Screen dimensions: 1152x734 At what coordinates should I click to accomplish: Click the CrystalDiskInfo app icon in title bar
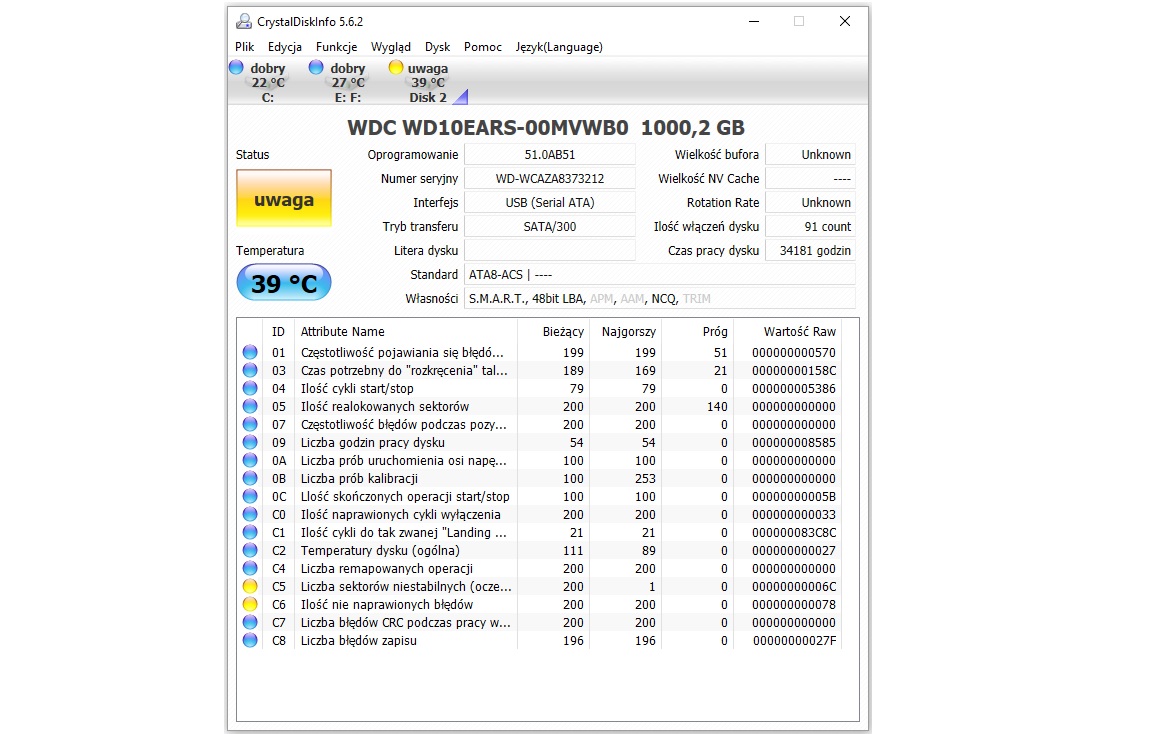point(243,21)
